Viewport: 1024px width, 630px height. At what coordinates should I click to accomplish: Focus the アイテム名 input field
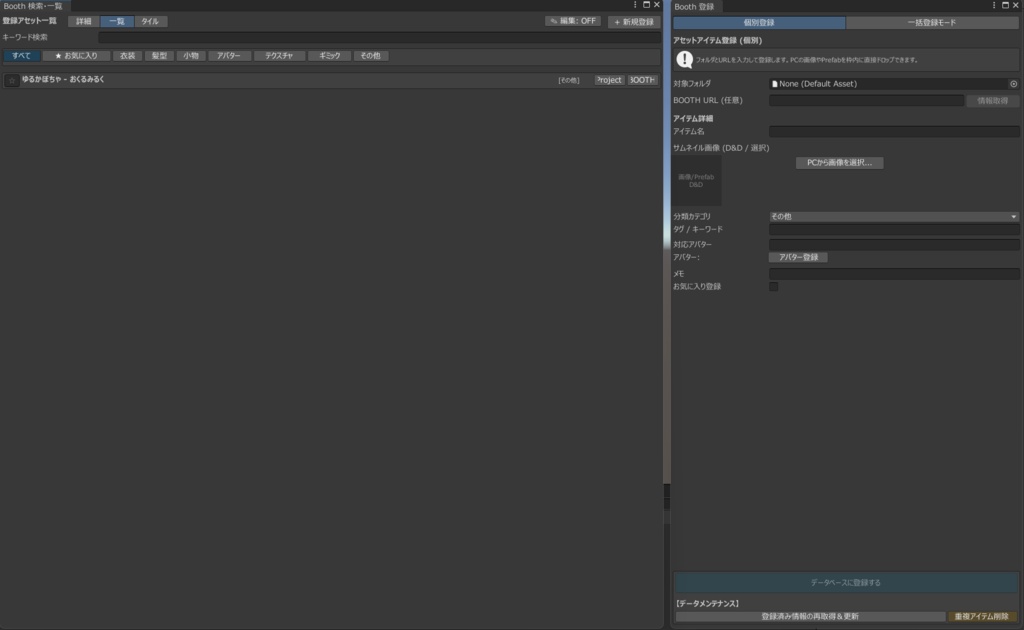(x=893, y=131)
